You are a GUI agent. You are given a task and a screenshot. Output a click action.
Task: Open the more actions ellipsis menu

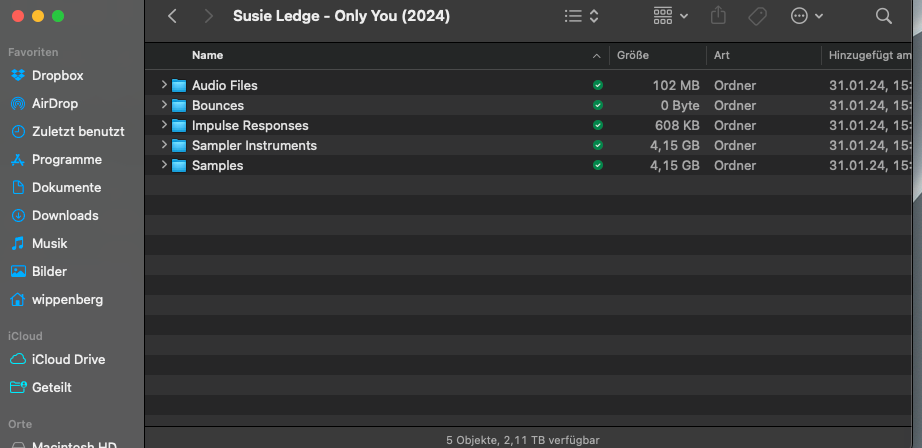pyautogui.click(x=806, y=16)
